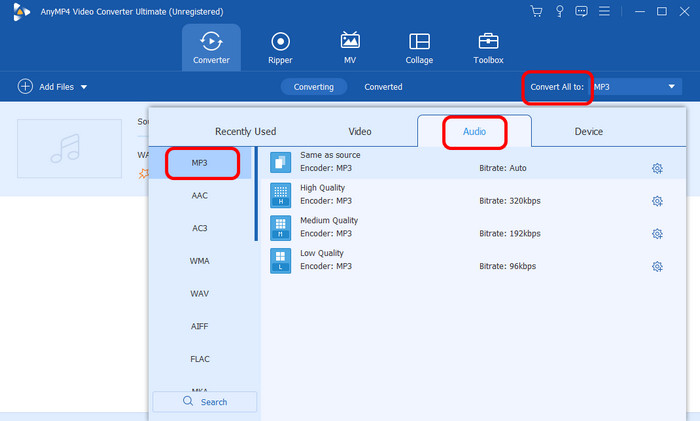Screen dimensions: 700x421
Task: Select WMA in the format list
Action: tap(200, 261)
